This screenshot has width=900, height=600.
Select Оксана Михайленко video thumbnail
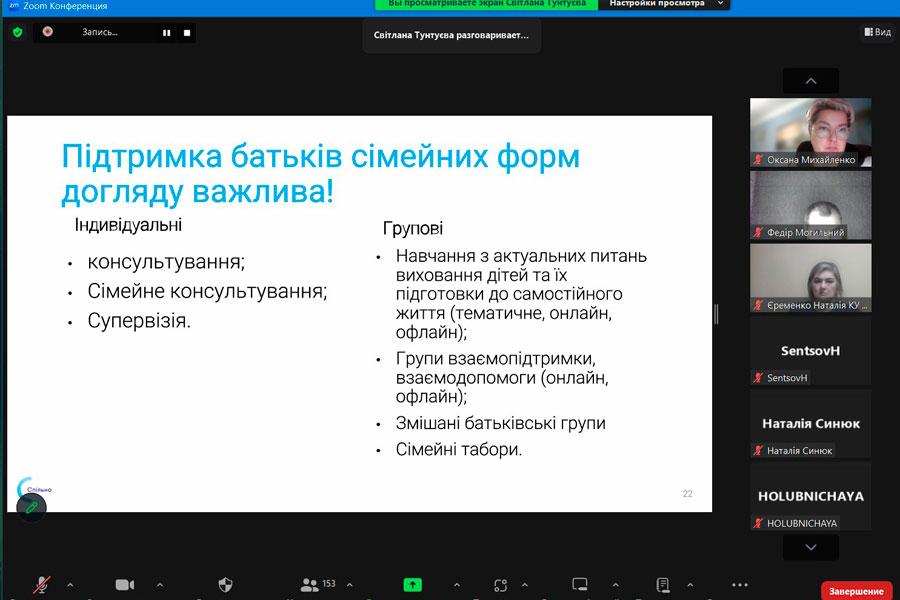810,132
